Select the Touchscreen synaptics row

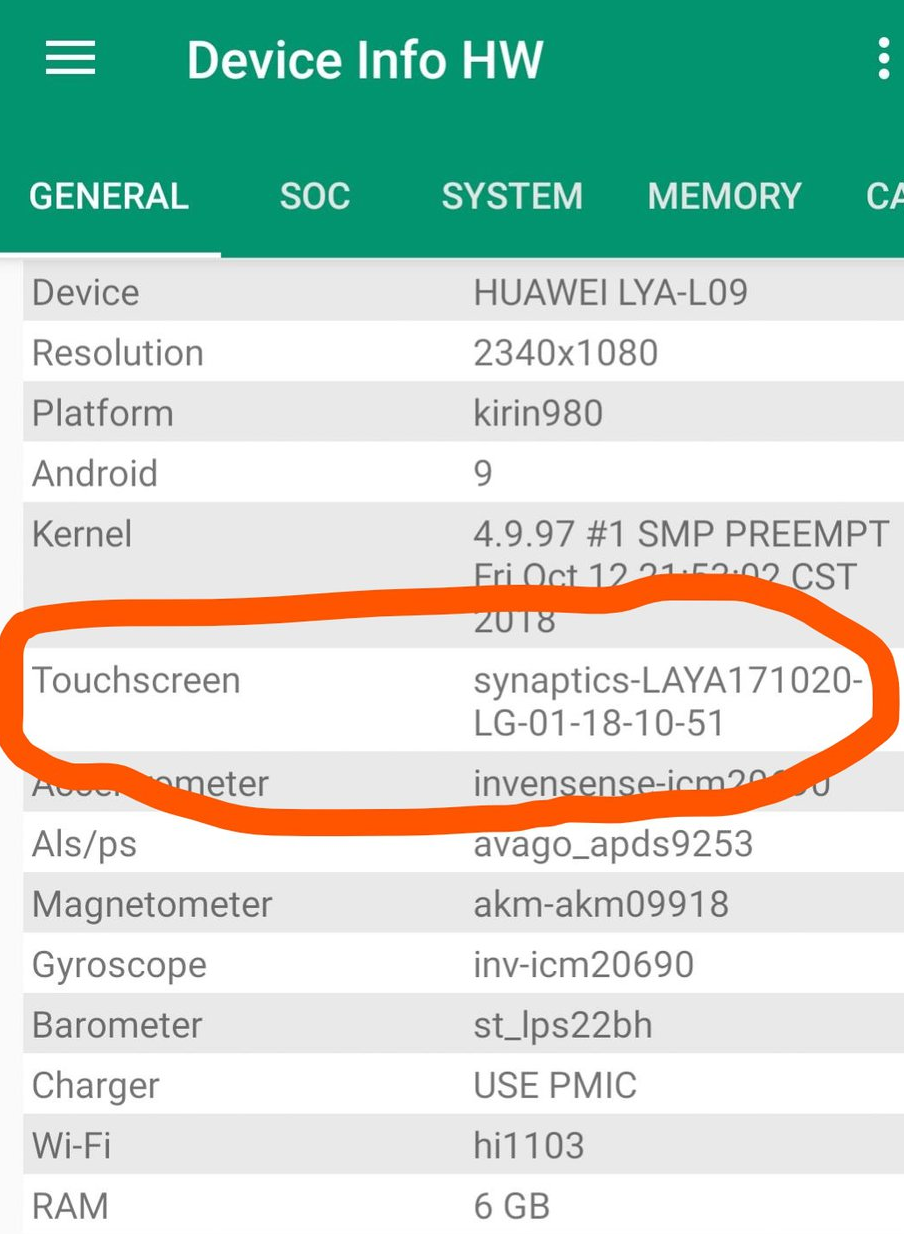pos(460,700)
